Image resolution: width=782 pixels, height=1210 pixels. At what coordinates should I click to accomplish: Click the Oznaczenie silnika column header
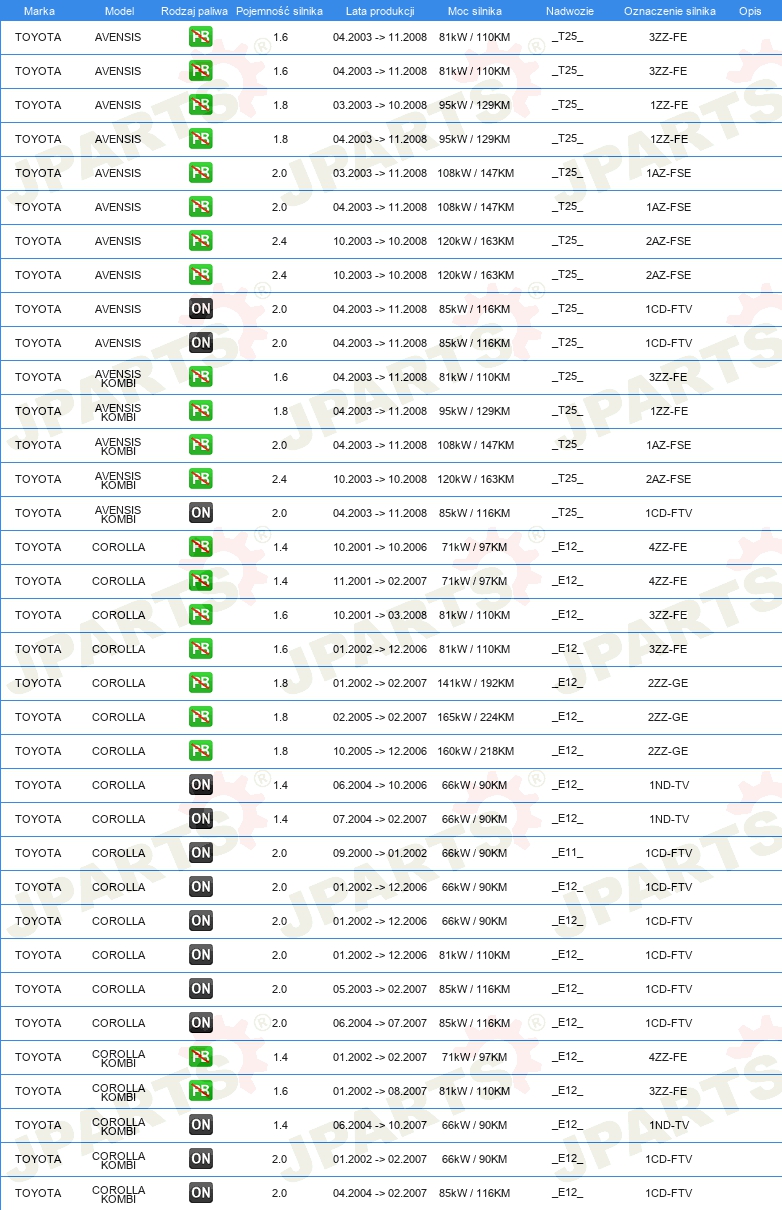(669, 11)
